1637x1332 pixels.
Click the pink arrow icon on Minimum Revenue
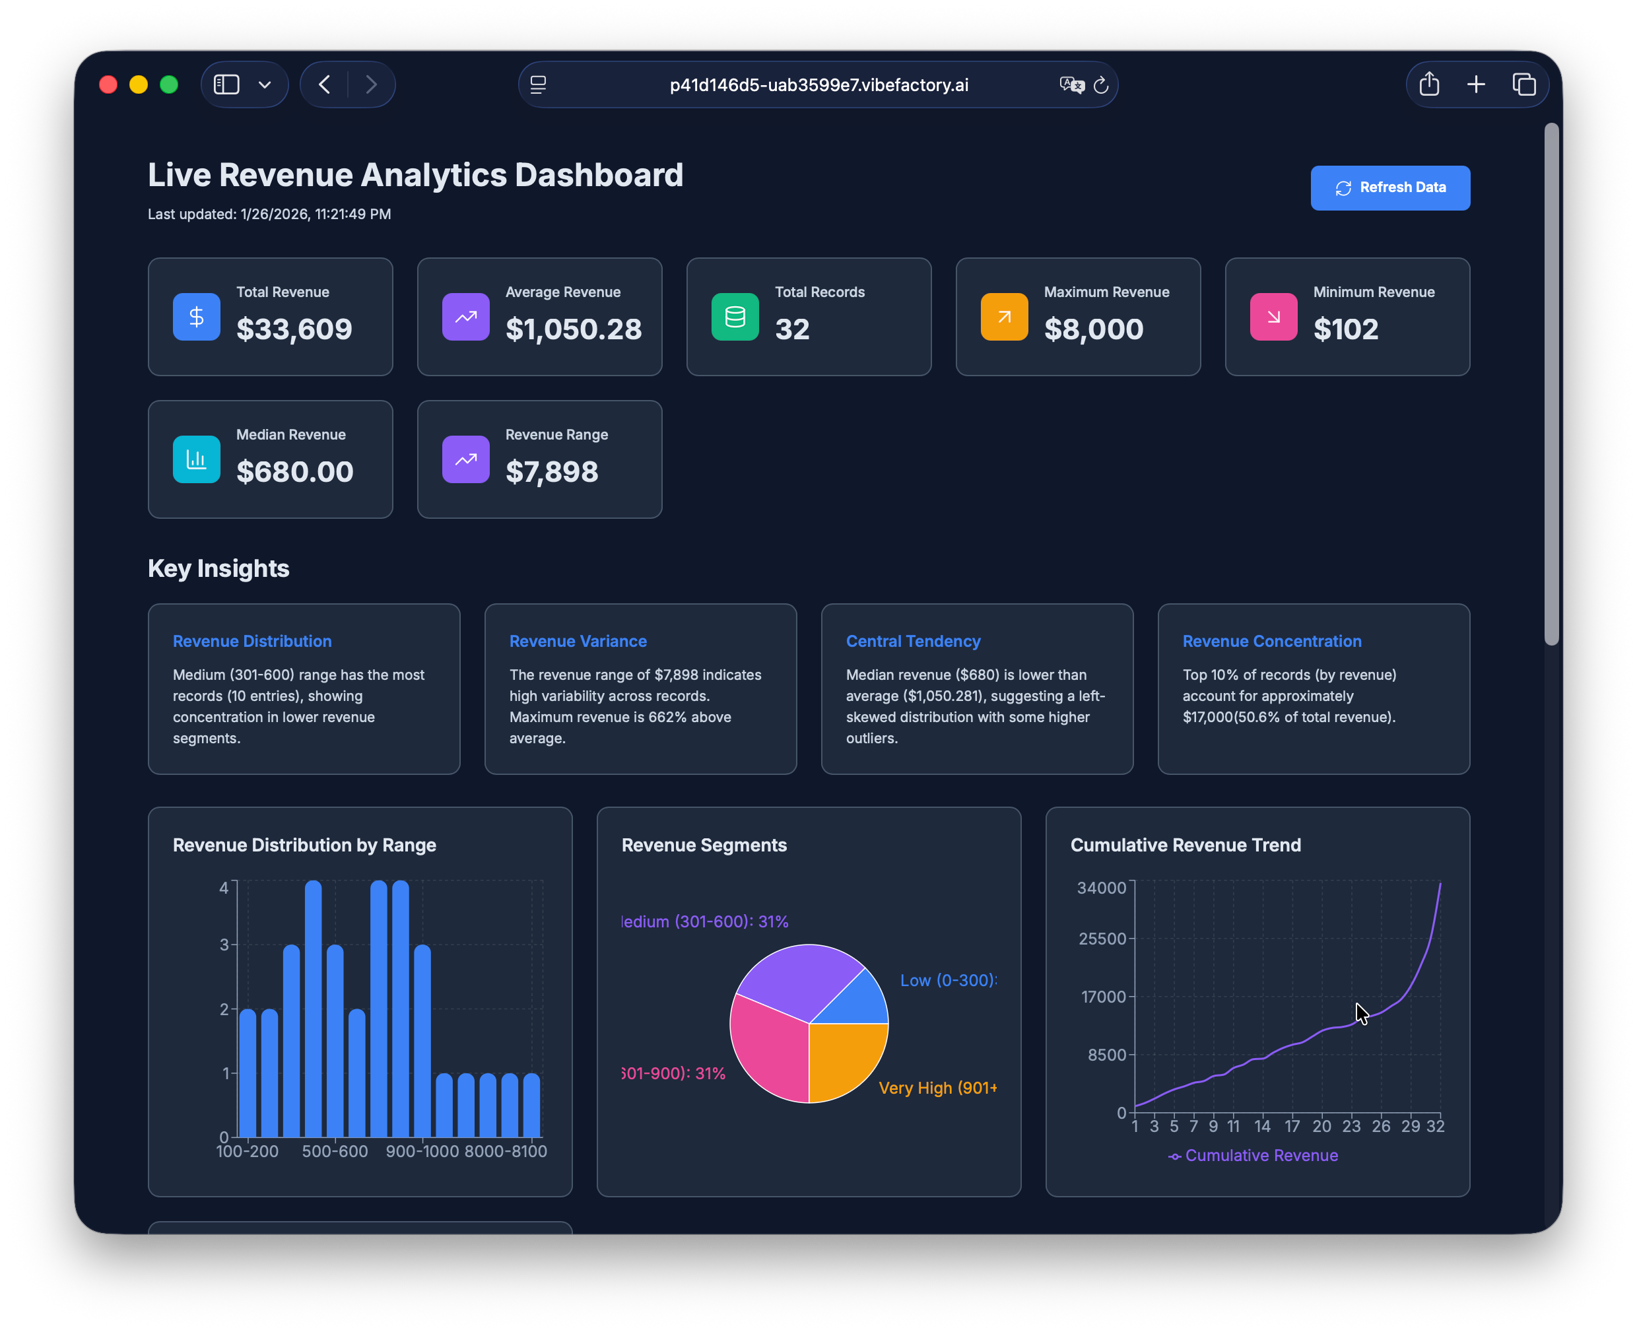[1272, 317]
